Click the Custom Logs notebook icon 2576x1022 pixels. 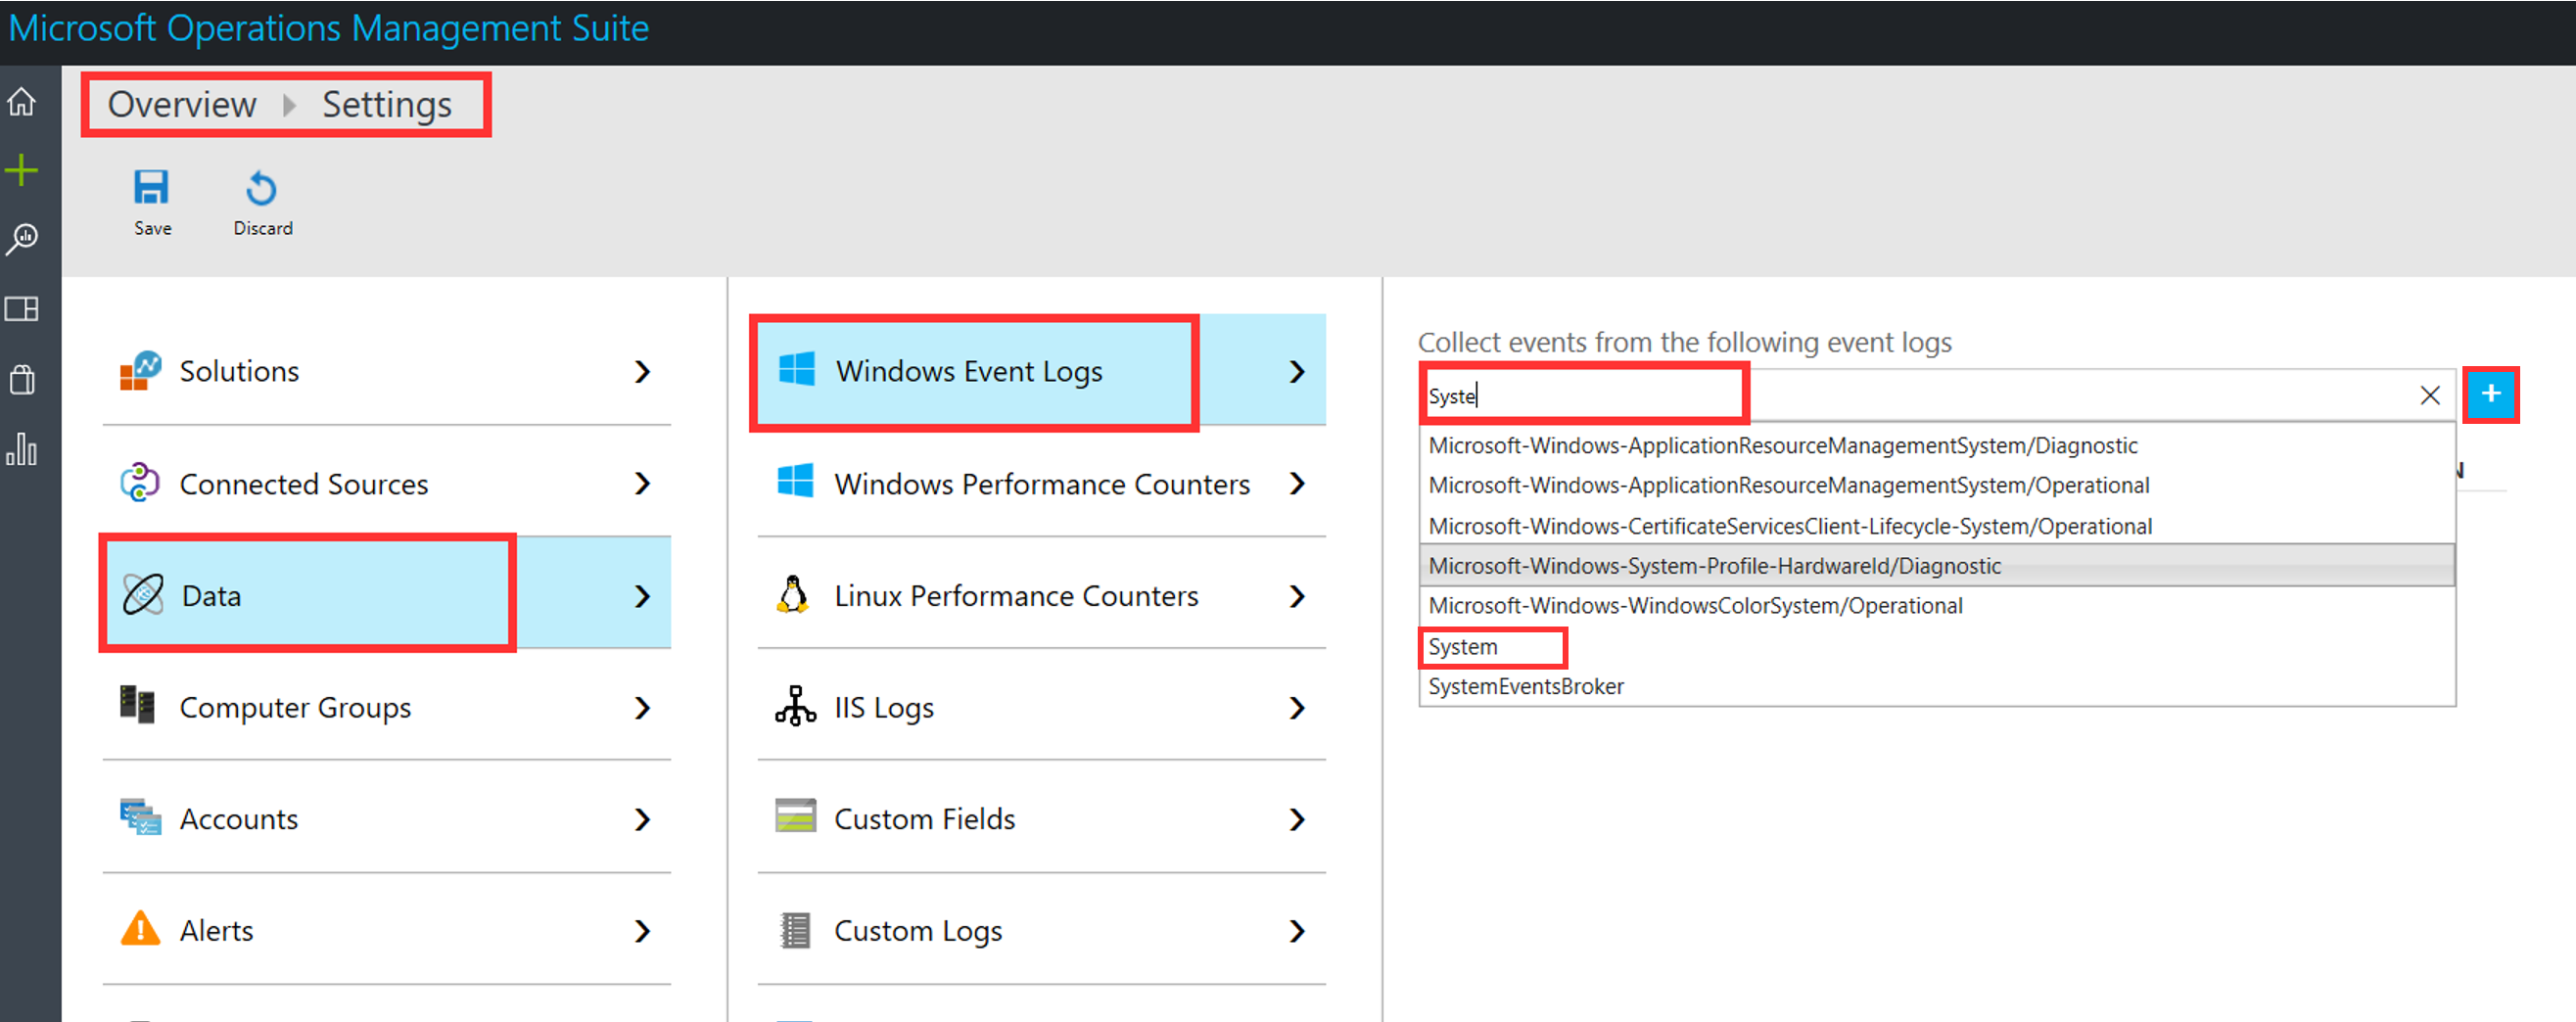(795, 930)
